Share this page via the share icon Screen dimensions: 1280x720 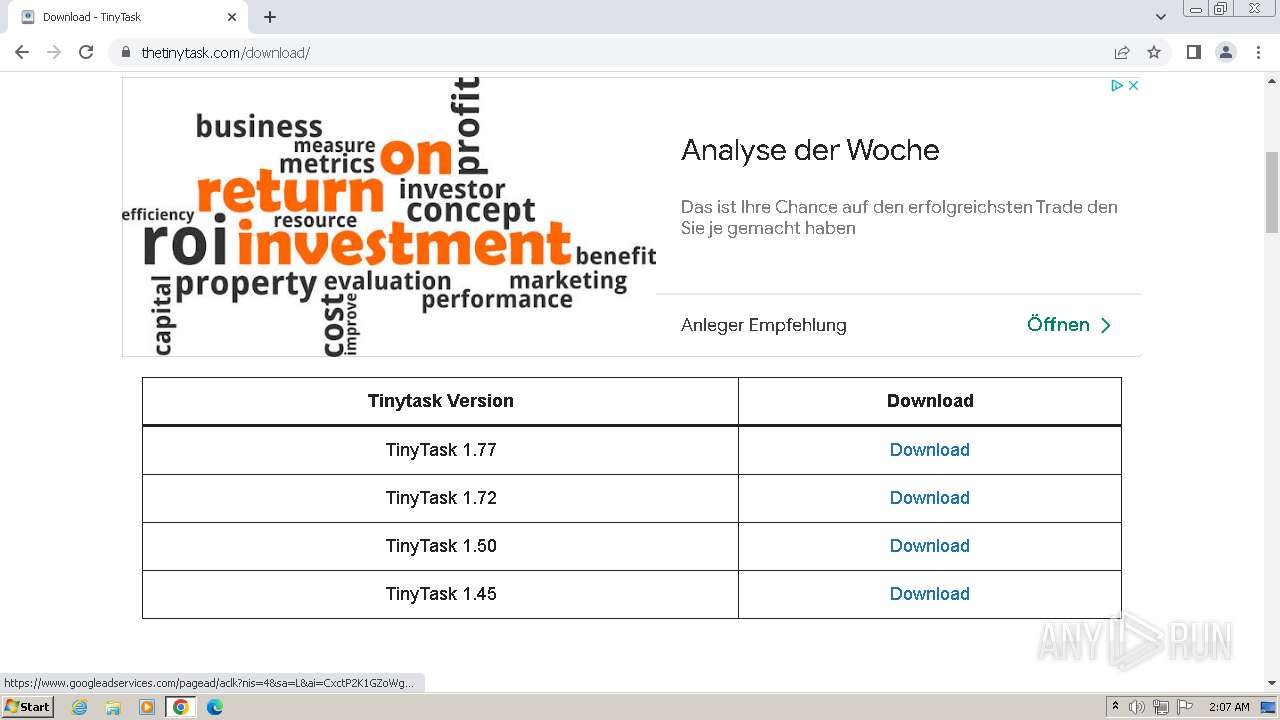pos(1122,52)
